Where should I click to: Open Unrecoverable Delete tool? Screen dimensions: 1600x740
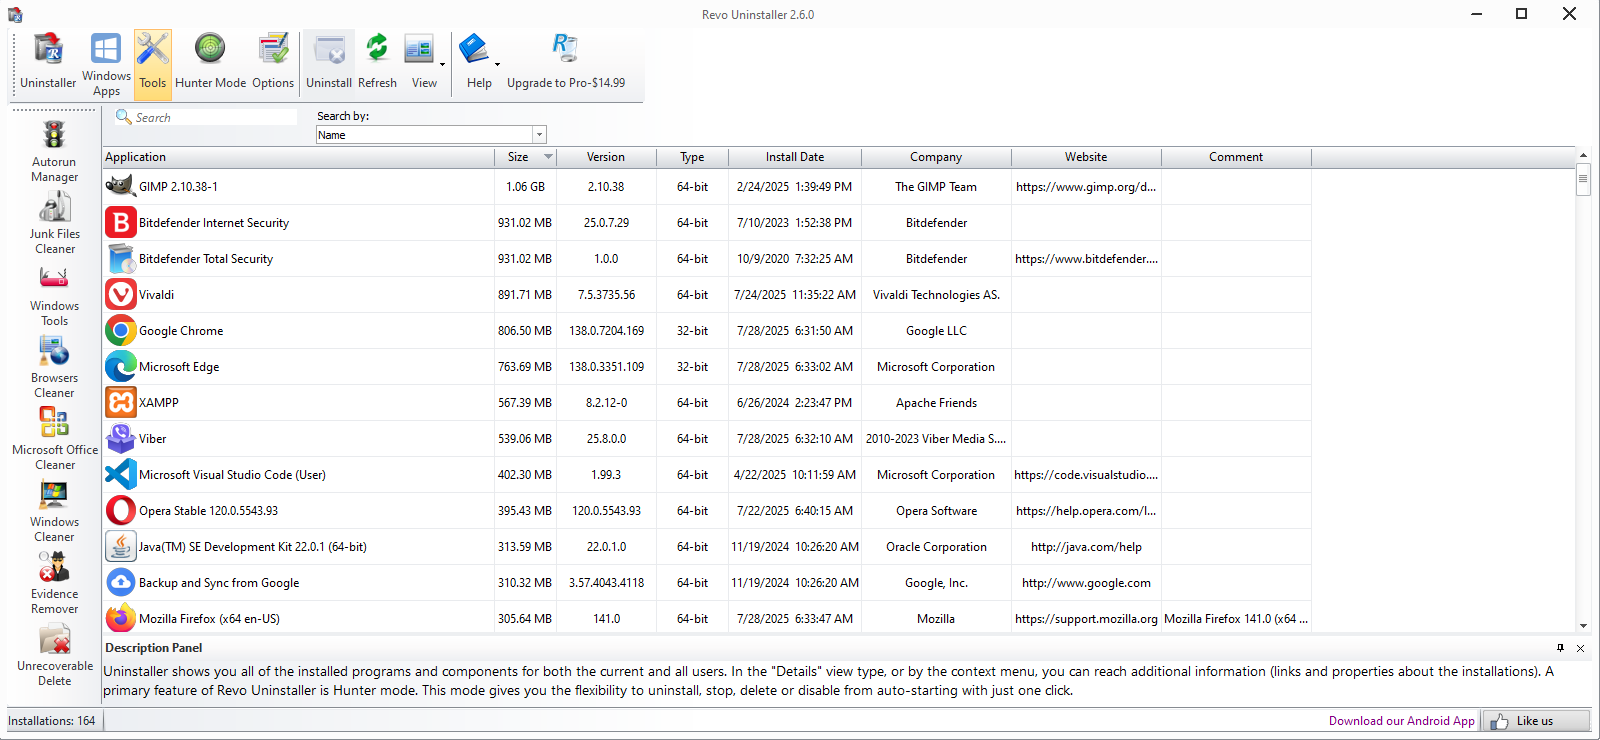(x=54, y=655)
